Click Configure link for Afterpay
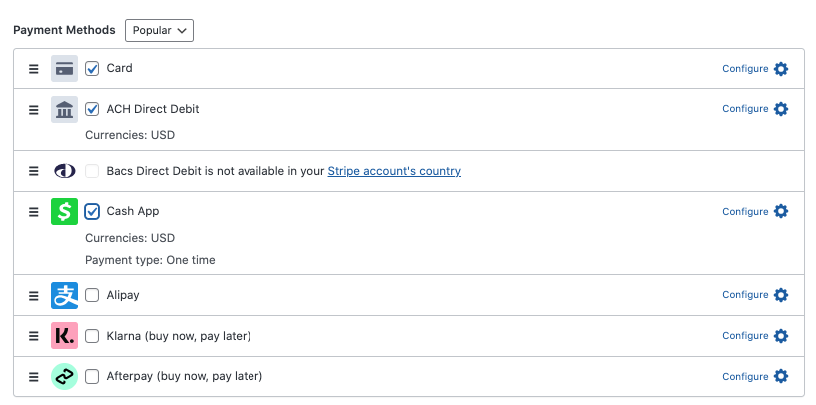The image size is (816, 405). coord(745,377)
